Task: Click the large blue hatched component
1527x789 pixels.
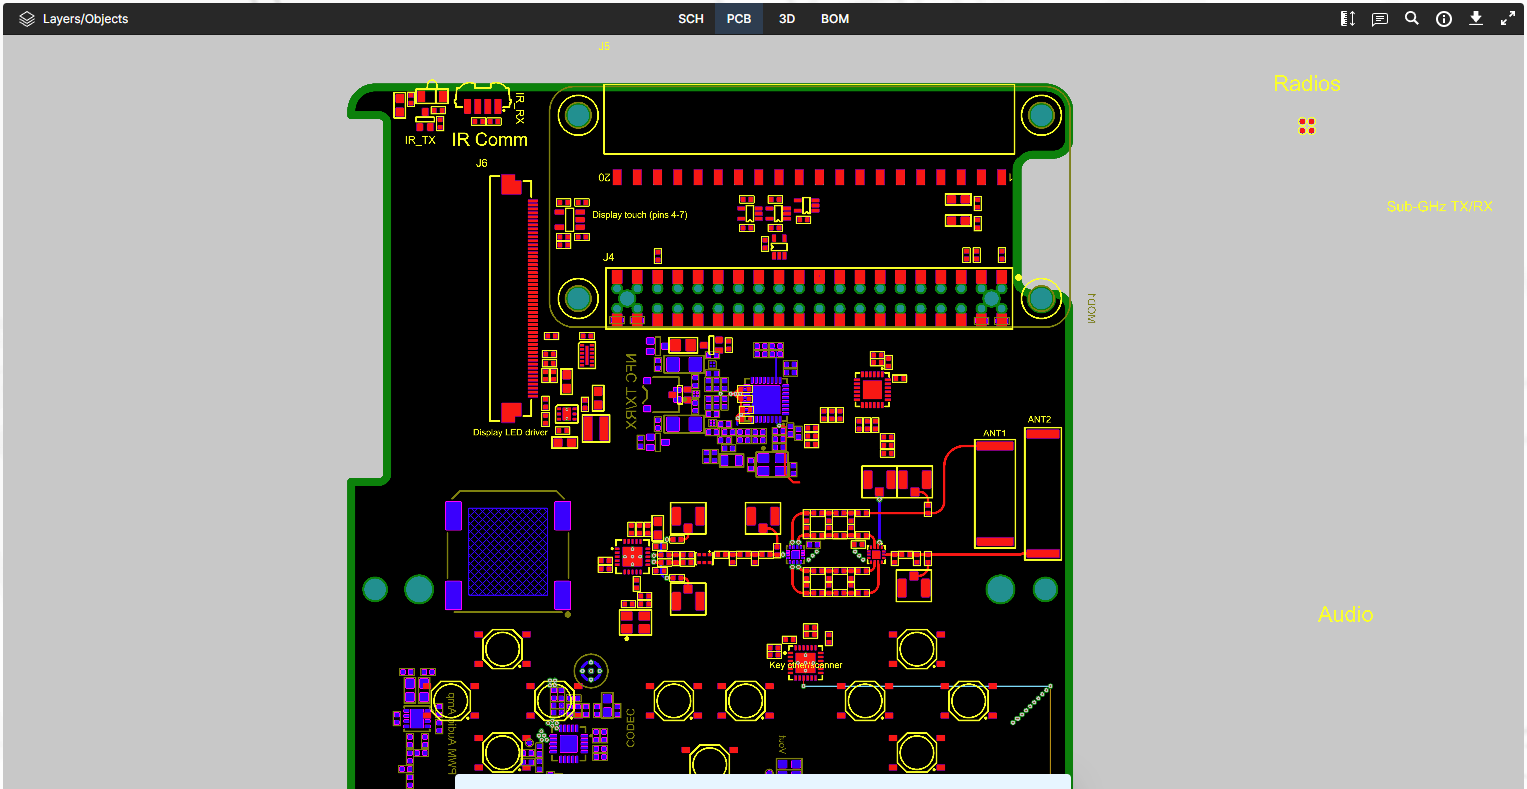Action: [508, 550]
